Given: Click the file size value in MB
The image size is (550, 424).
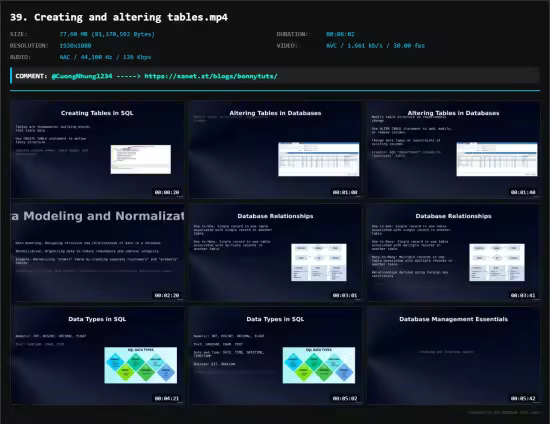Looking at the screenshot, I should [x=107, y=34].
